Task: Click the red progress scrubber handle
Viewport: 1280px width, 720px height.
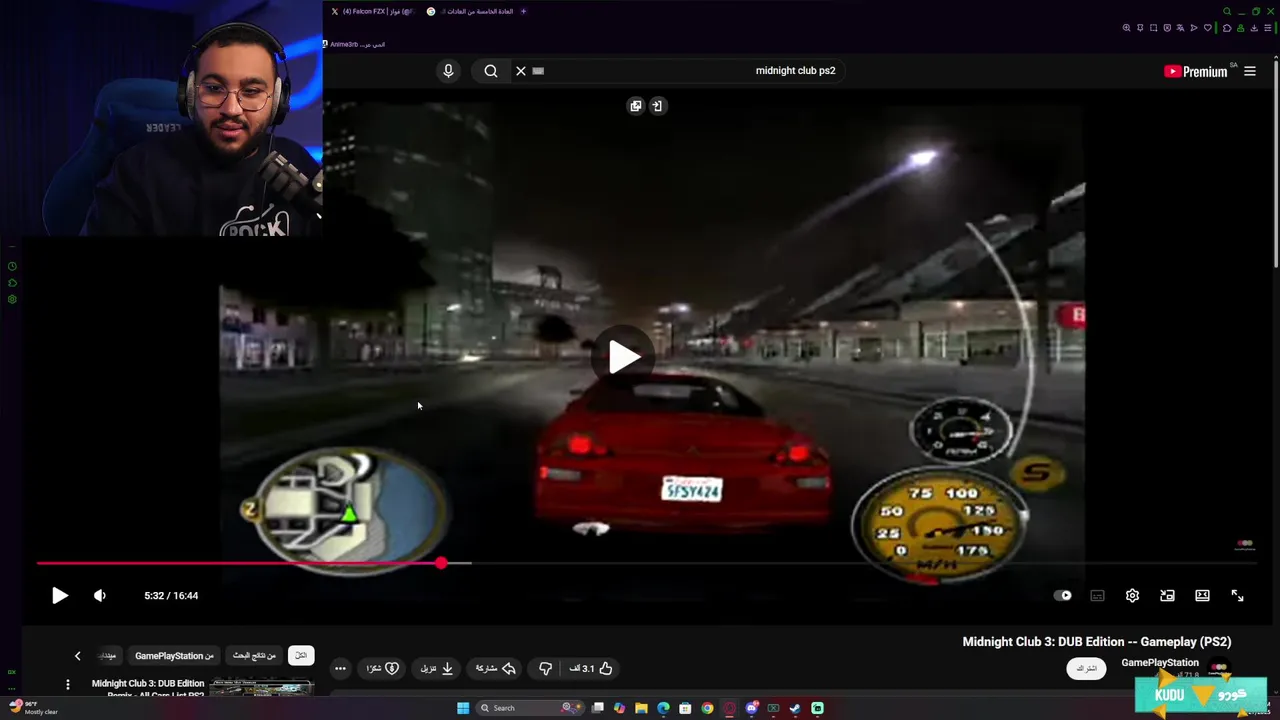Action: (442, 564)
